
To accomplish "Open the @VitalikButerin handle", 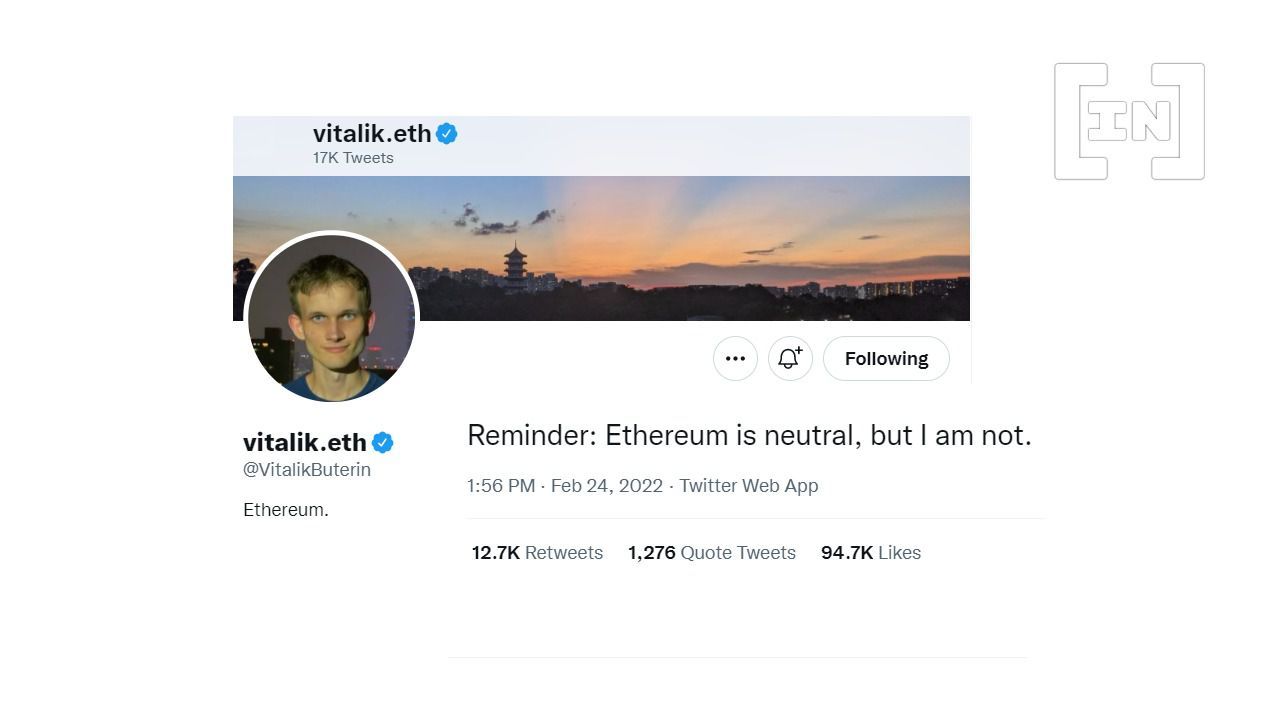I will 306,469.
